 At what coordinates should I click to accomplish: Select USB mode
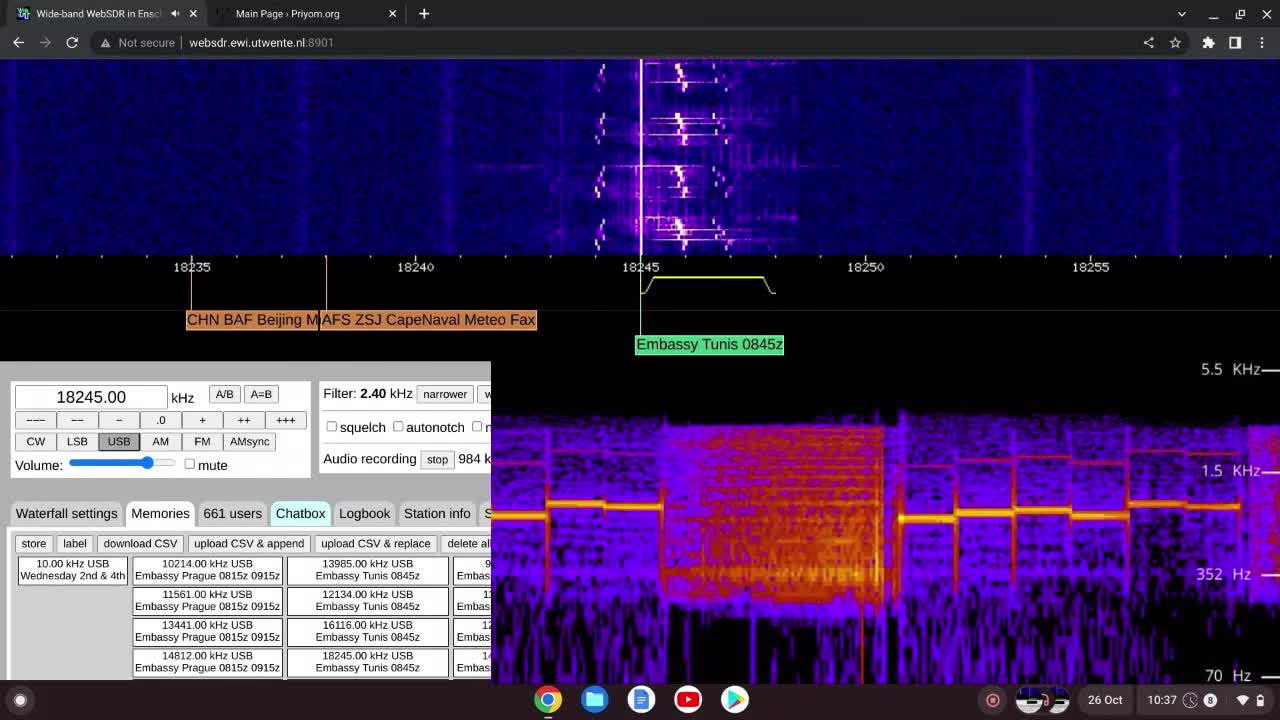click(x=119, y=441)
